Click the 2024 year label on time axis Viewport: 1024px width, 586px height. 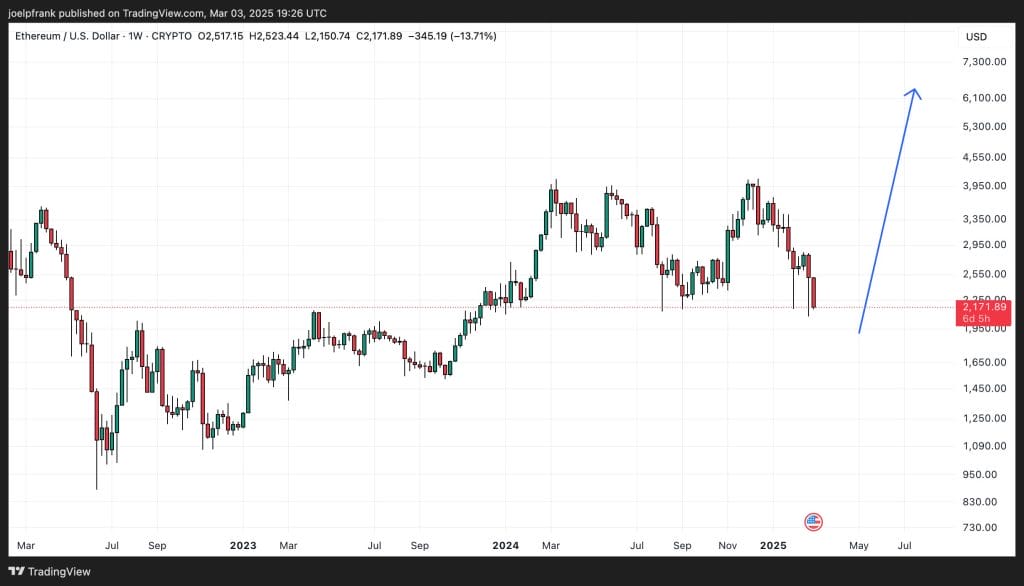point(505,546)
